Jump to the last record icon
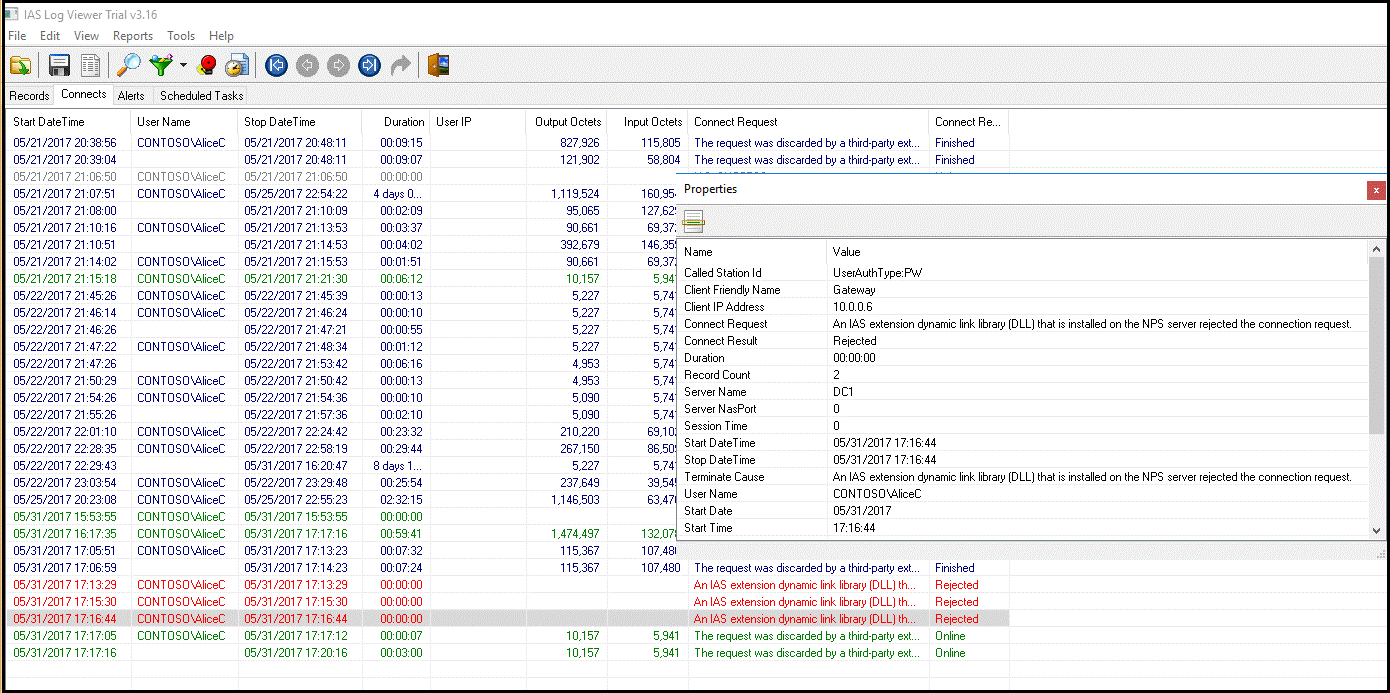Image resolution: width=1390 pixels, height=693 pixels. click(368, 64)
